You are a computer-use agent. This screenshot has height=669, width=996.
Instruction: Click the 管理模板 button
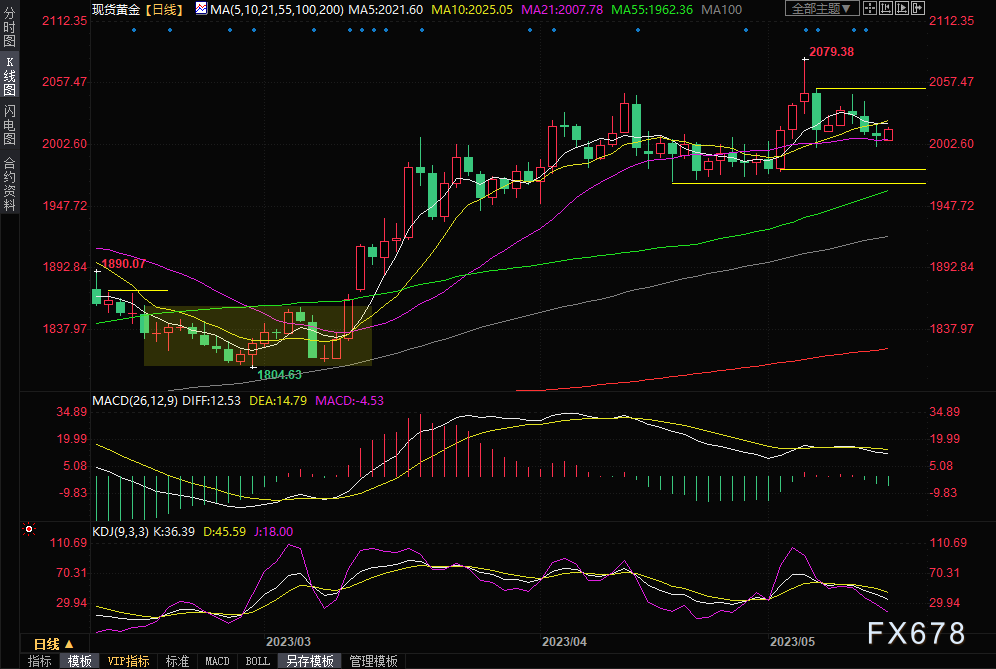pyautogui.click(x=374, y=661)
